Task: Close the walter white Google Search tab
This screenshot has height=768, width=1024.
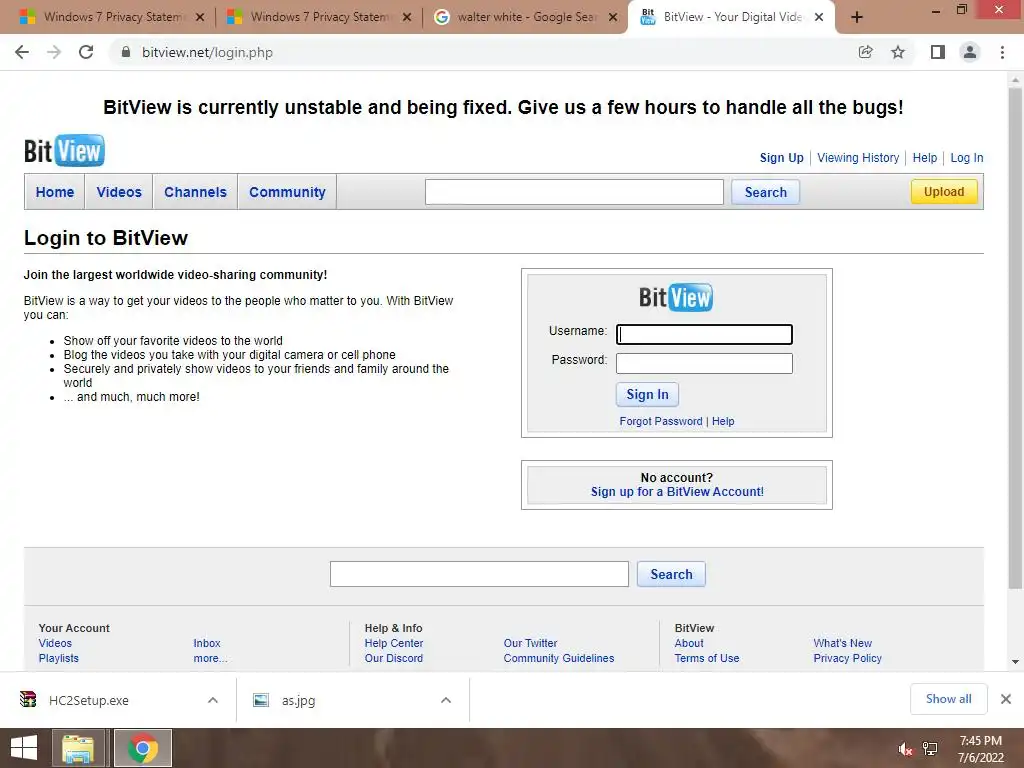Action: [x=613, y=18]
